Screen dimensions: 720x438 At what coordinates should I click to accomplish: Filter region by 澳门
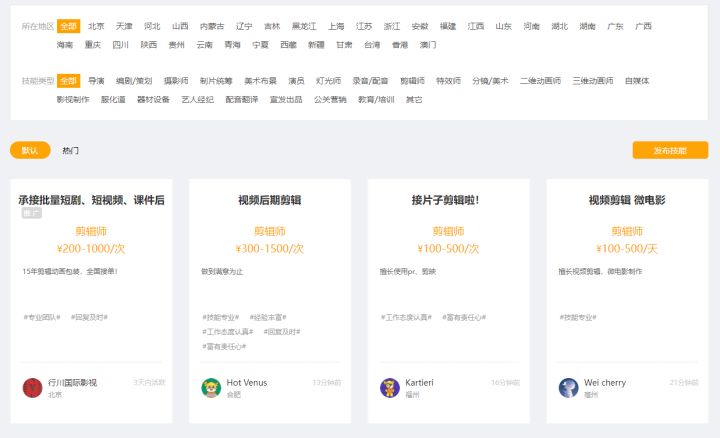pos(428,45)
